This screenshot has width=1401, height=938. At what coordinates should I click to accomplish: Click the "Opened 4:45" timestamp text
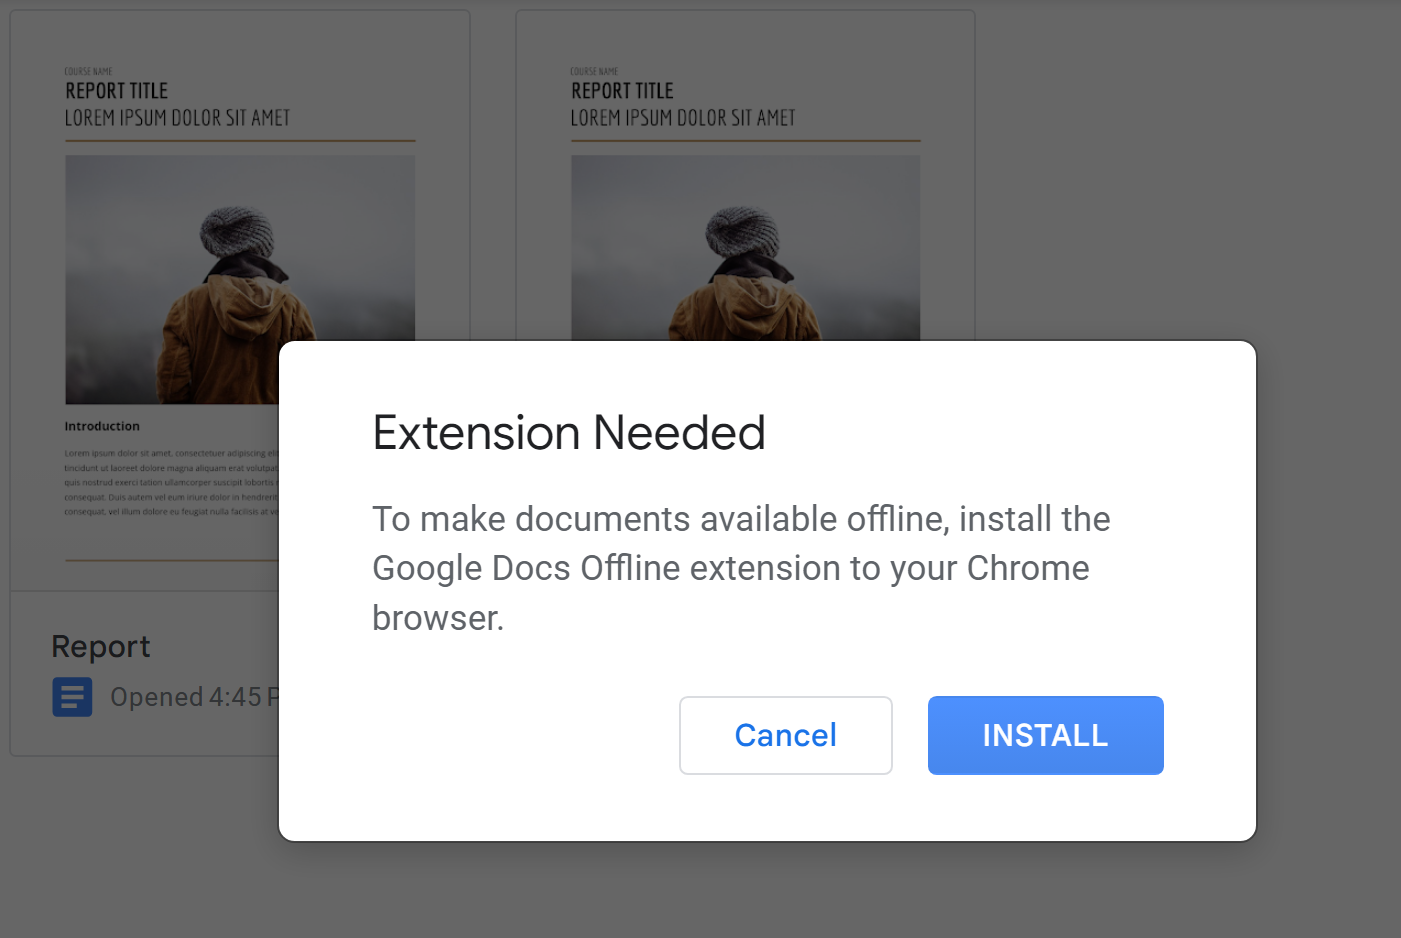(x=194, y=697)
